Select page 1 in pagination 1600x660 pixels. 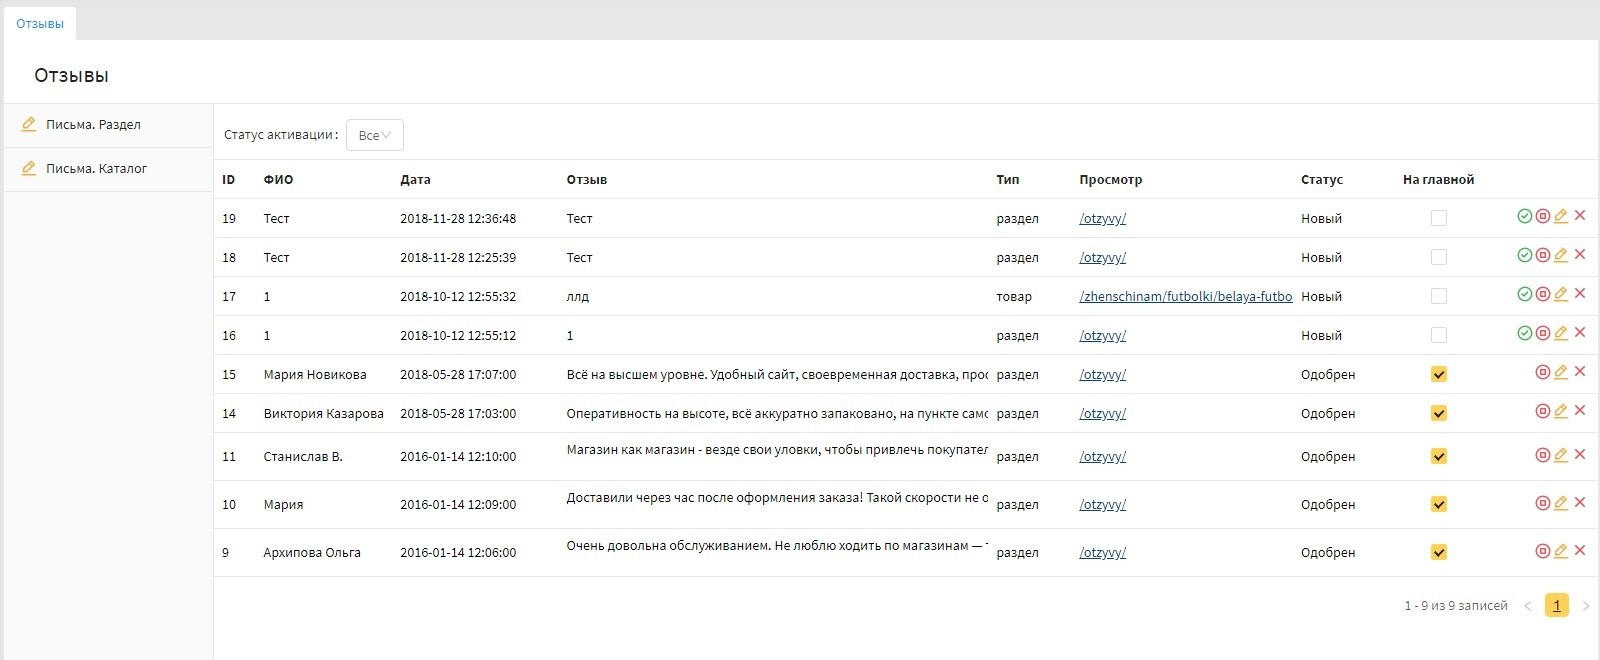click(1556, 606)
